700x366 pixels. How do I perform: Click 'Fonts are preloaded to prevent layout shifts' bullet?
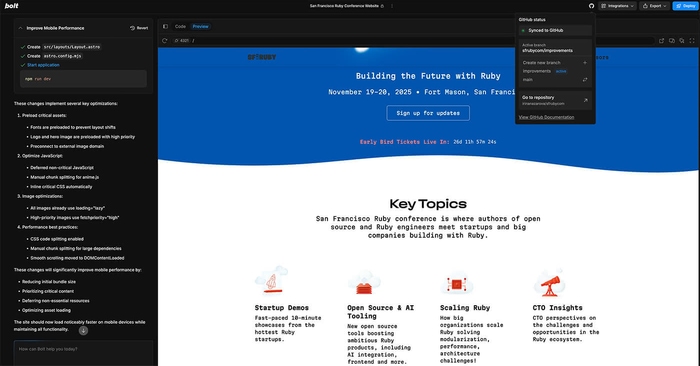pyautogui.click(x=73, y=127)
